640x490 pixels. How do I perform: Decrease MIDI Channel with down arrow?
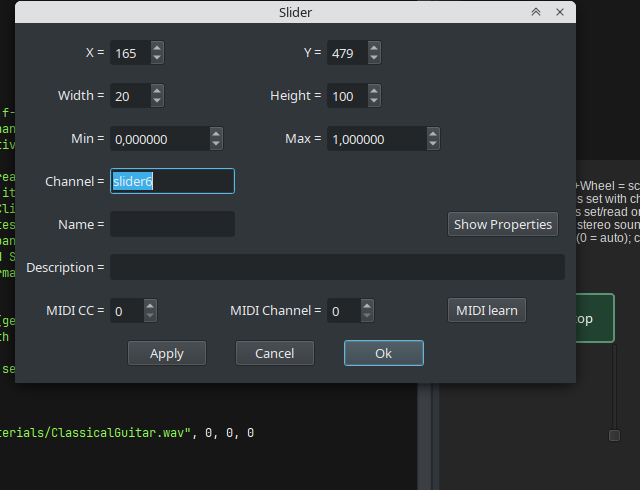point(367,316)
